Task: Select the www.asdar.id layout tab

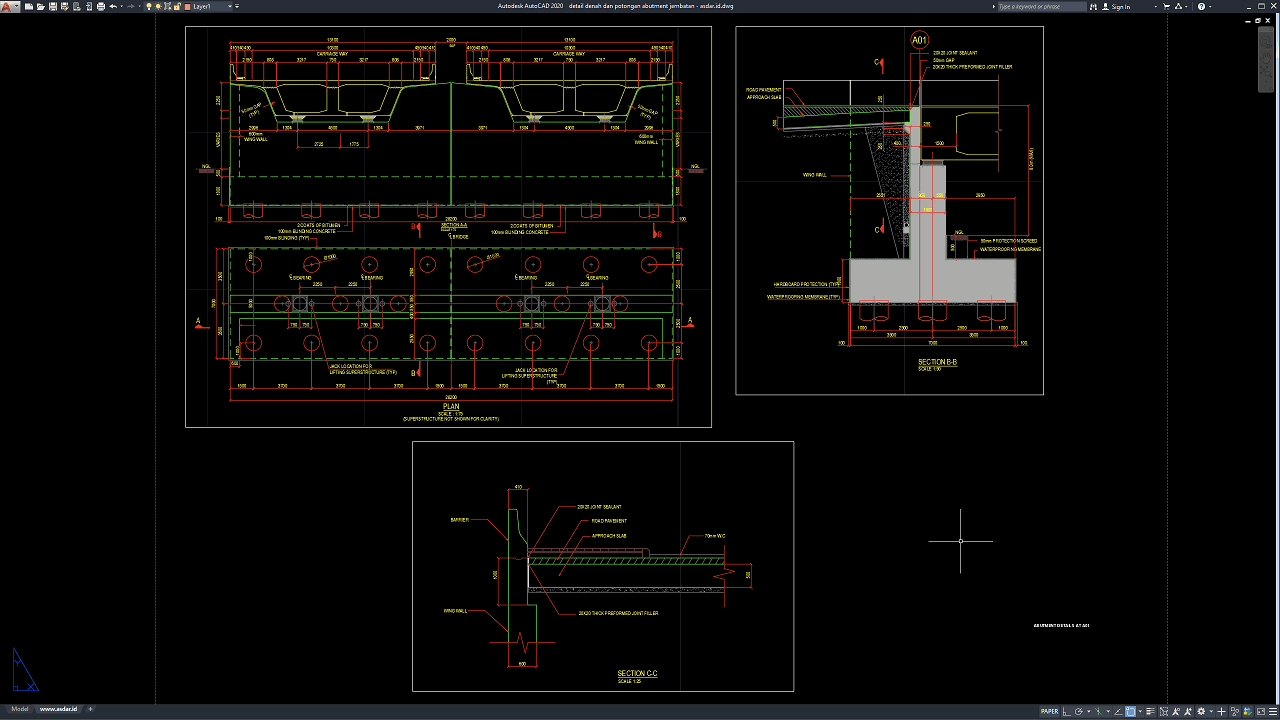Action: tap(58, 709)
